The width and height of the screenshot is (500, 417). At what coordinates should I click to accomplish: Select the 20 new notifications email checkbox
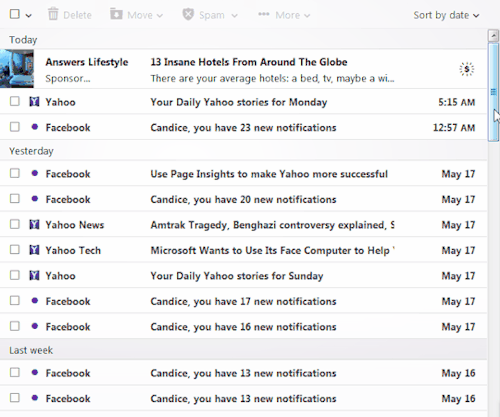pyautogui.click(x=15, y=199)
